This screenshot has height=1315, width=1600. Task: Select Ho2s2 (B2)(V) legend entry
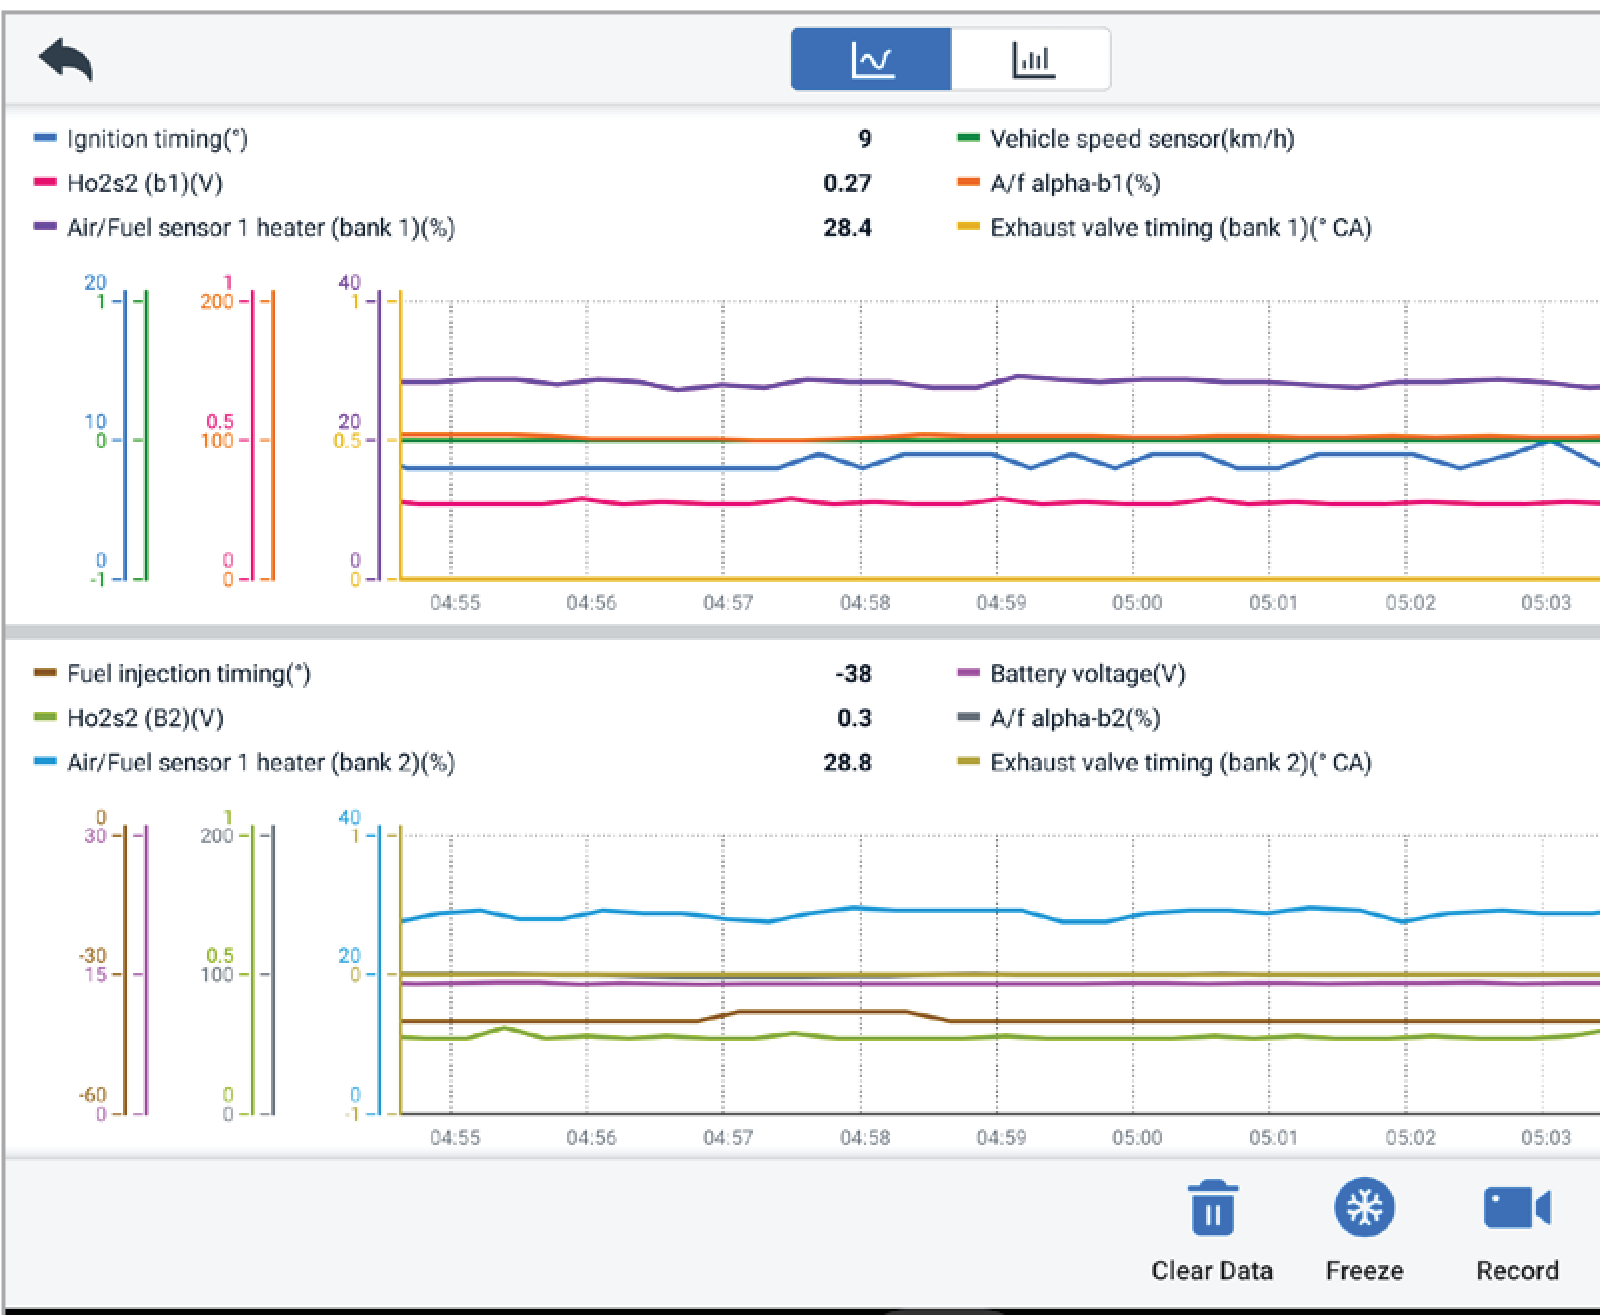click(145, 718)
